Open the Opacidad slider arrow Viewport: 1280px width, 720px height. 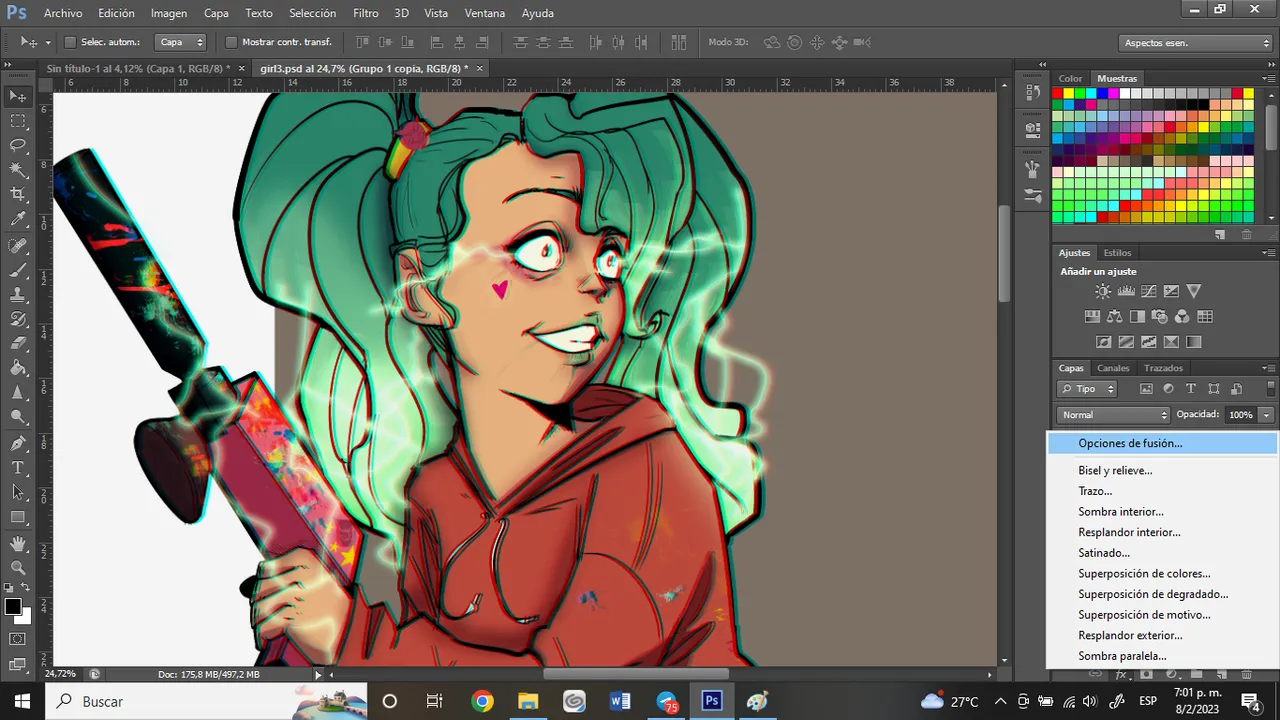click(1266, 414)
